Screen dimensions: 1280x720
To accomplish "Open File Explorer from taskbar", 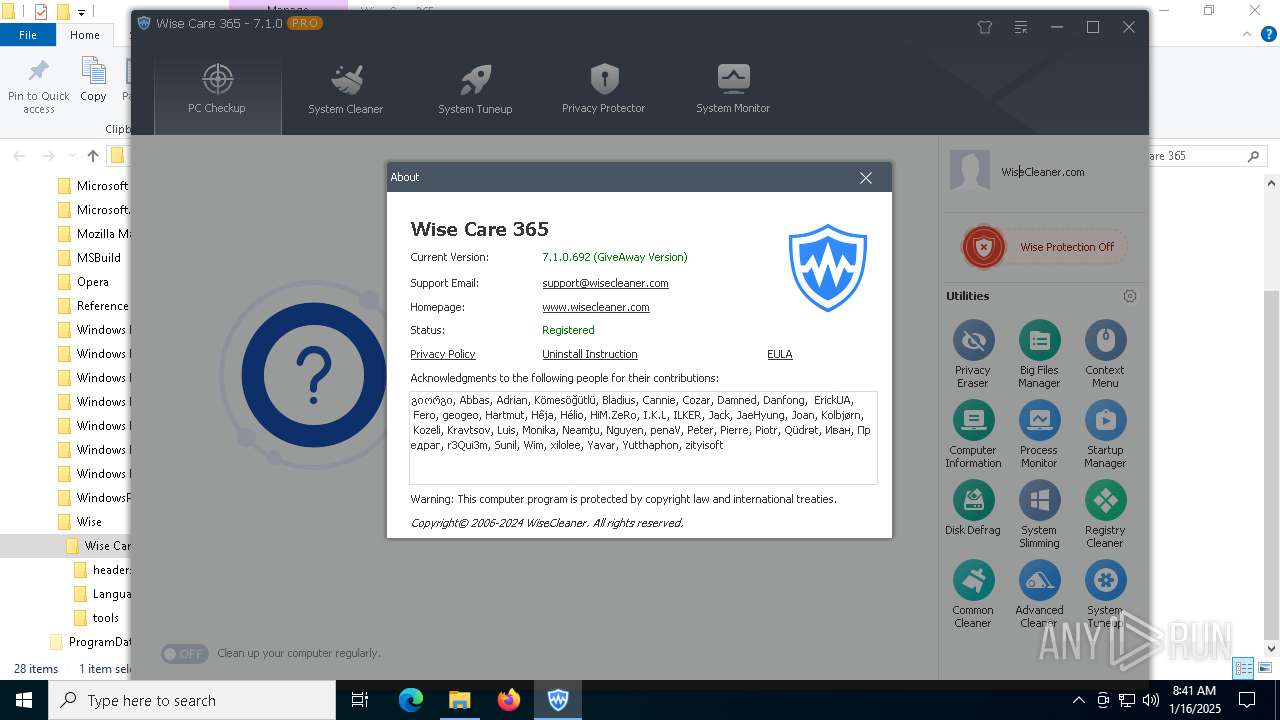I will [x=459, y=700].
